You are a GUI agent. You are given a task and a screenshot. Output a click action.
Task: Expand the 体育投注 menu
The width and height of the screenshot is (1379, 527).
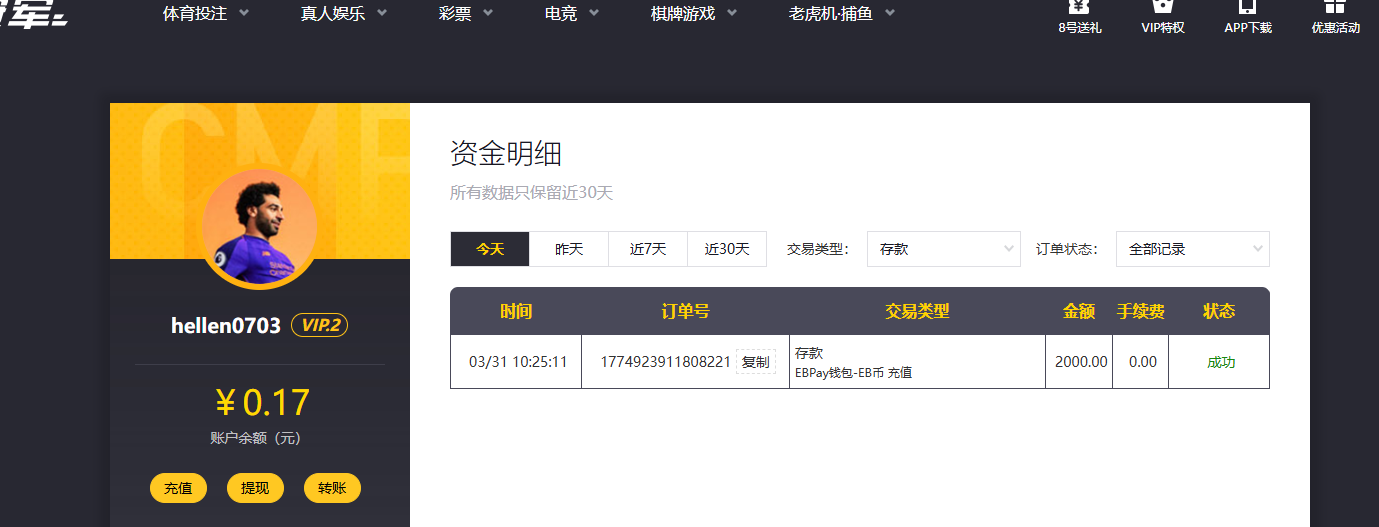[x=206, y=14]
